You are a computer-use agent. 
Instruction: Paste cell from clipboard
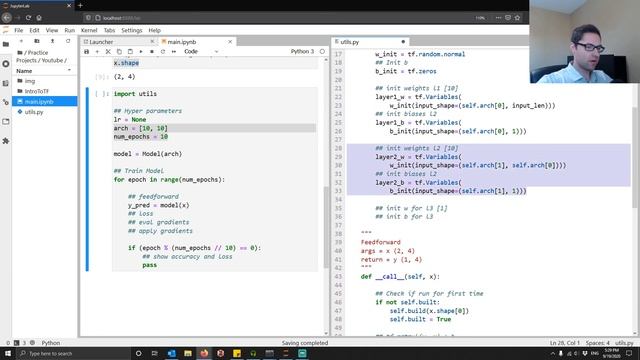[130, 52]
